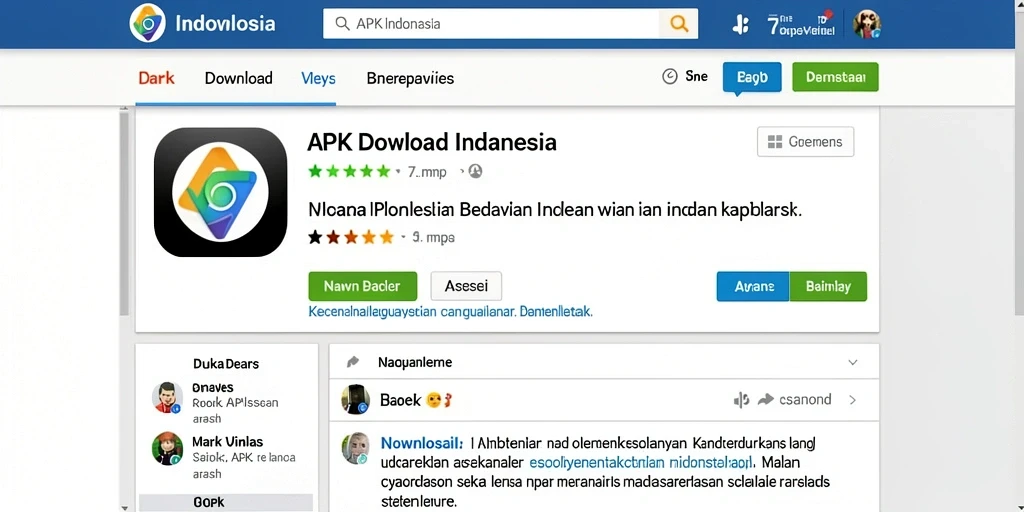1024x512 pixels.
Task: Click the round icon after 7..mnp rating
Action: point(475,172)
